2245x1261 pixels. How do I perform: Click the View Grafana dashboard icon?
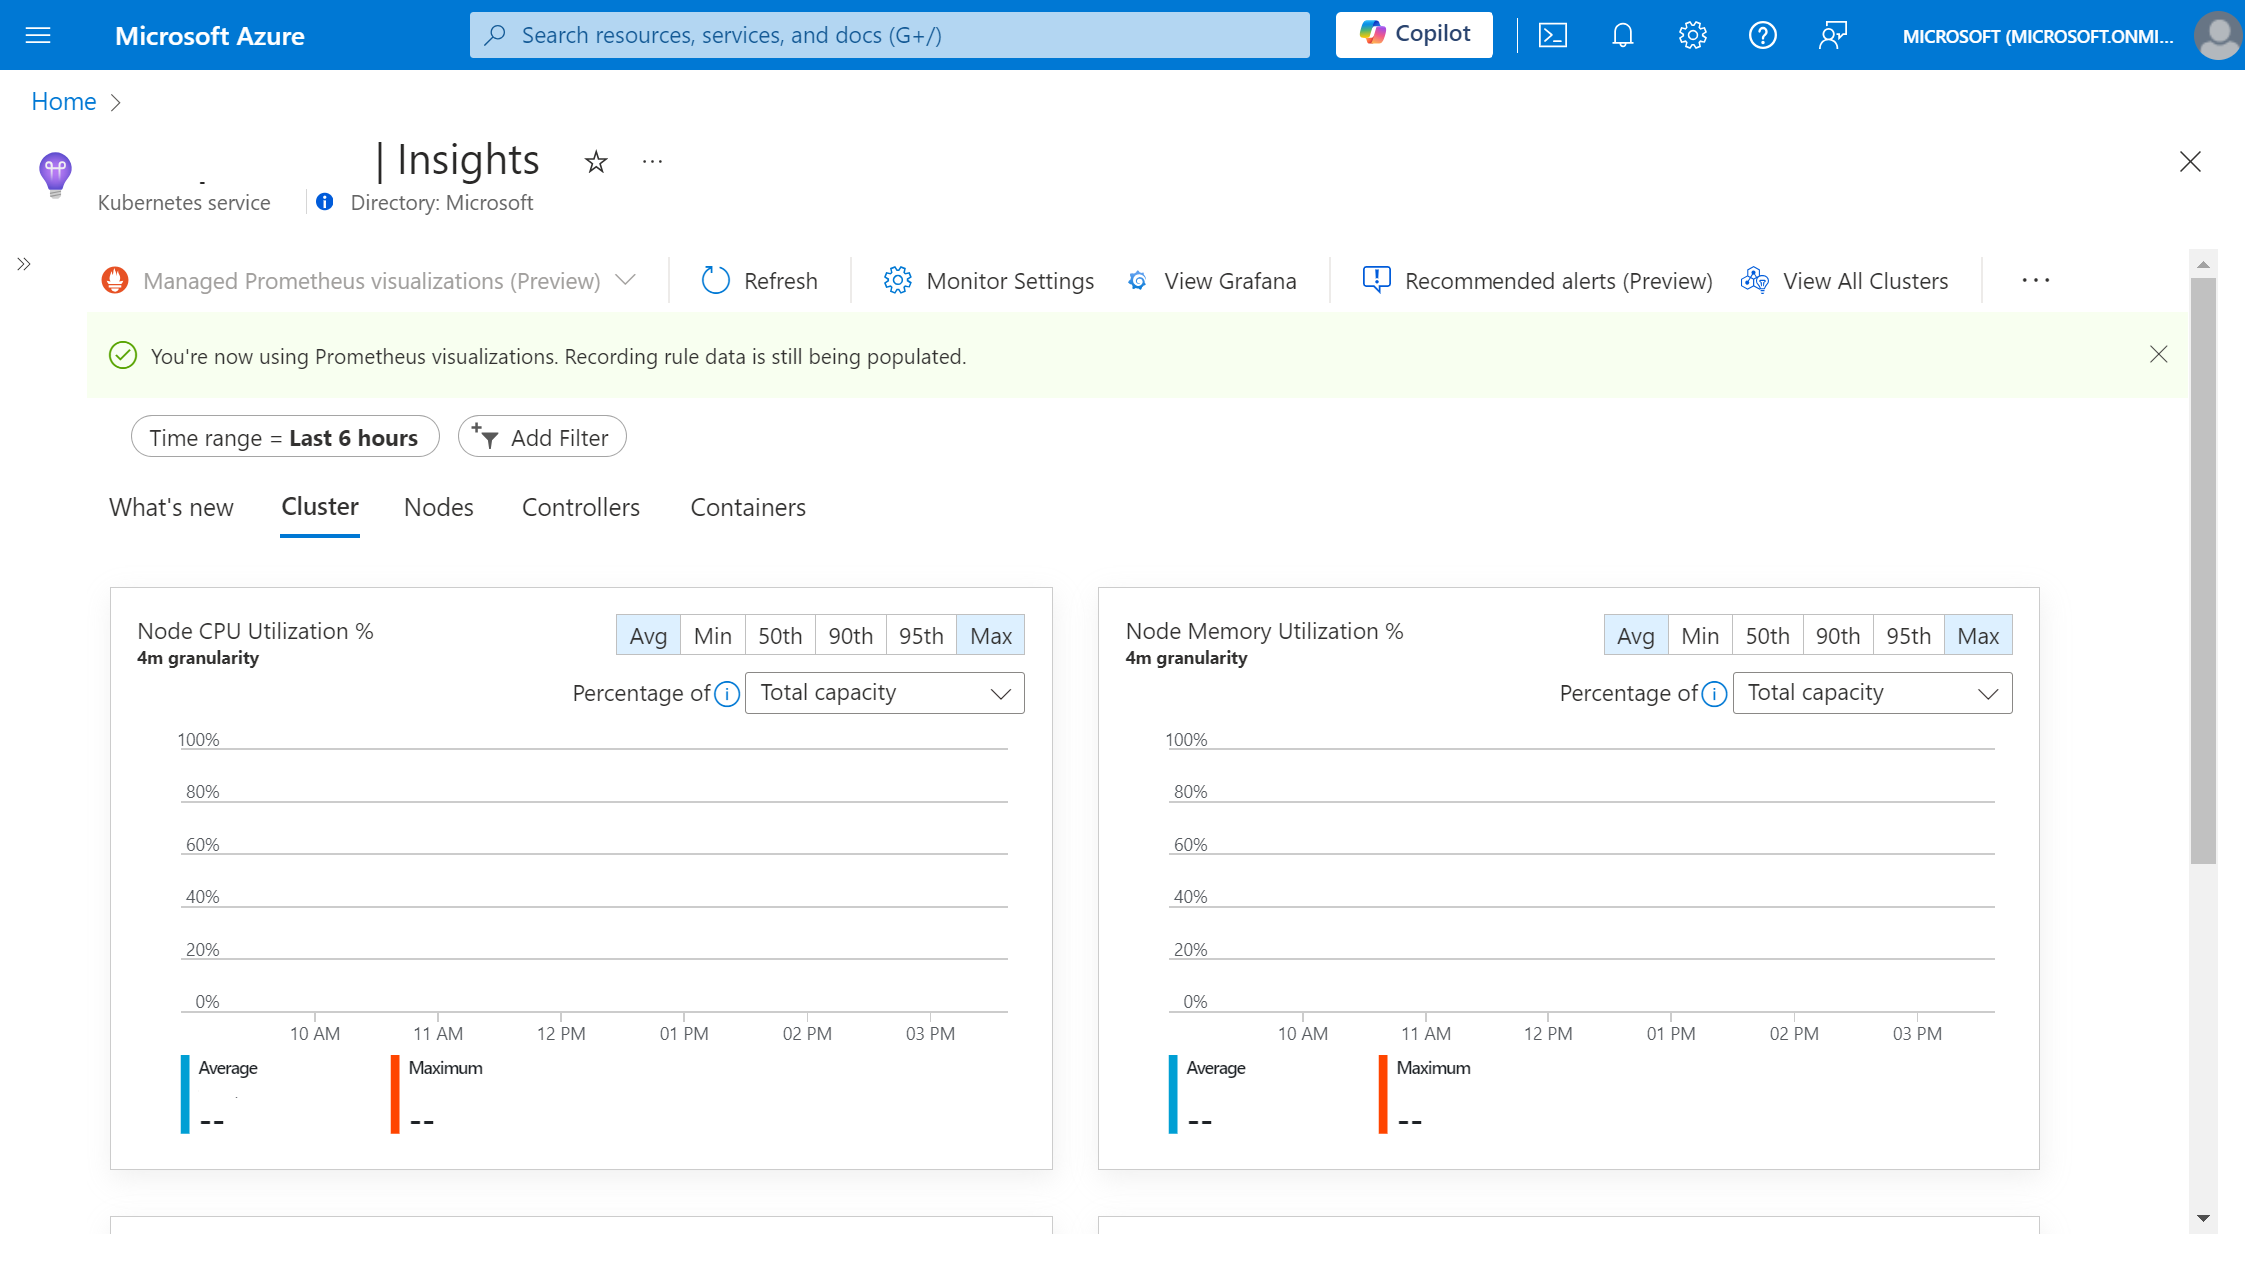pos(1136,281)
